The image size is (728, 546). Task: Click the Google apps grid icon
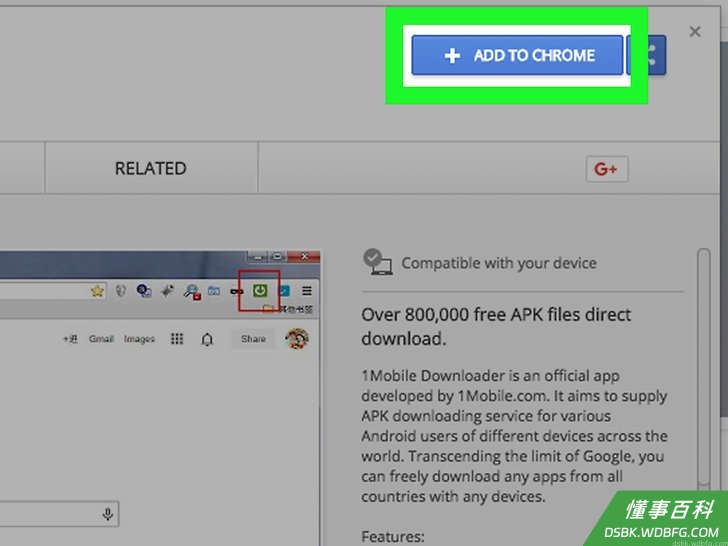click(x=177, y=339)
